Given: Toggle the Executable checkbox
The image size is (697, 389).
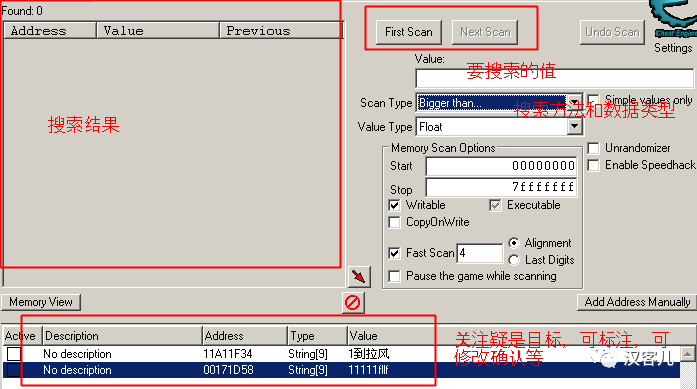Looking at the screenshot, I should (495, 205).
